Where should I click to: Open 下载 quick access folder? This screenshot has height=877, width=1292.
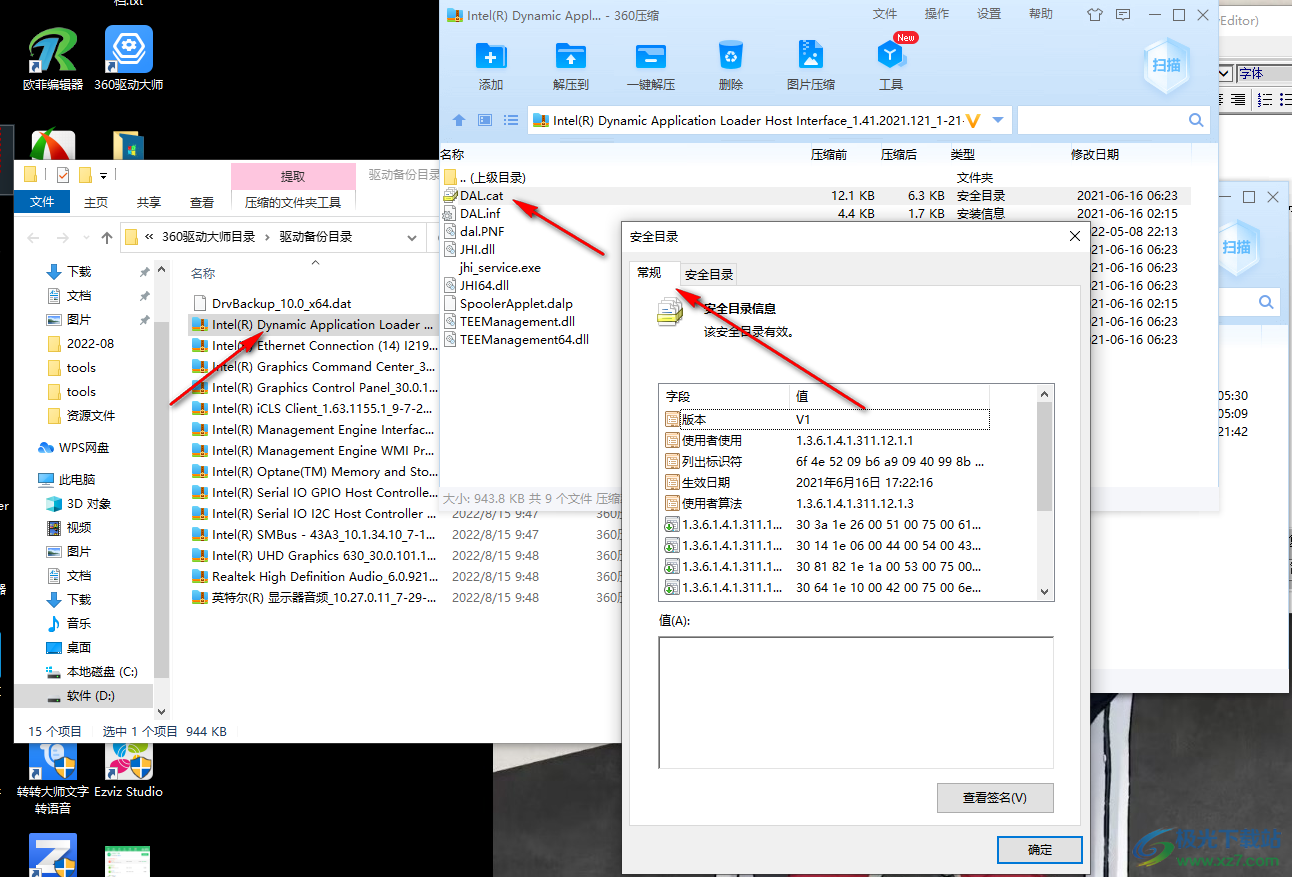coord(79,272)
